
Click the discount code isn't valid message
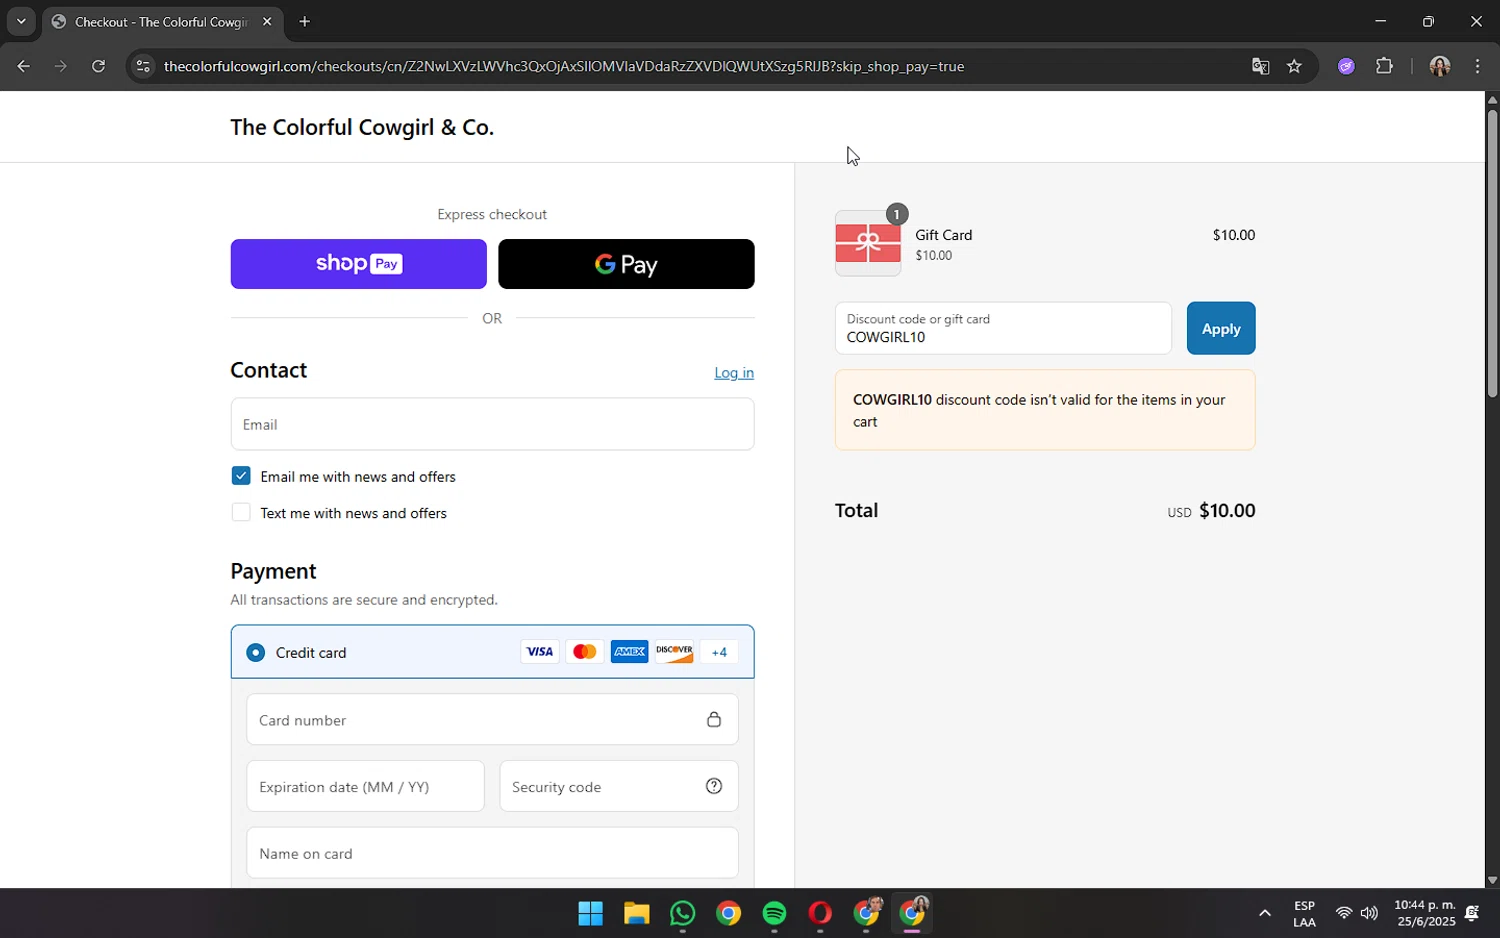[1045, 410]
